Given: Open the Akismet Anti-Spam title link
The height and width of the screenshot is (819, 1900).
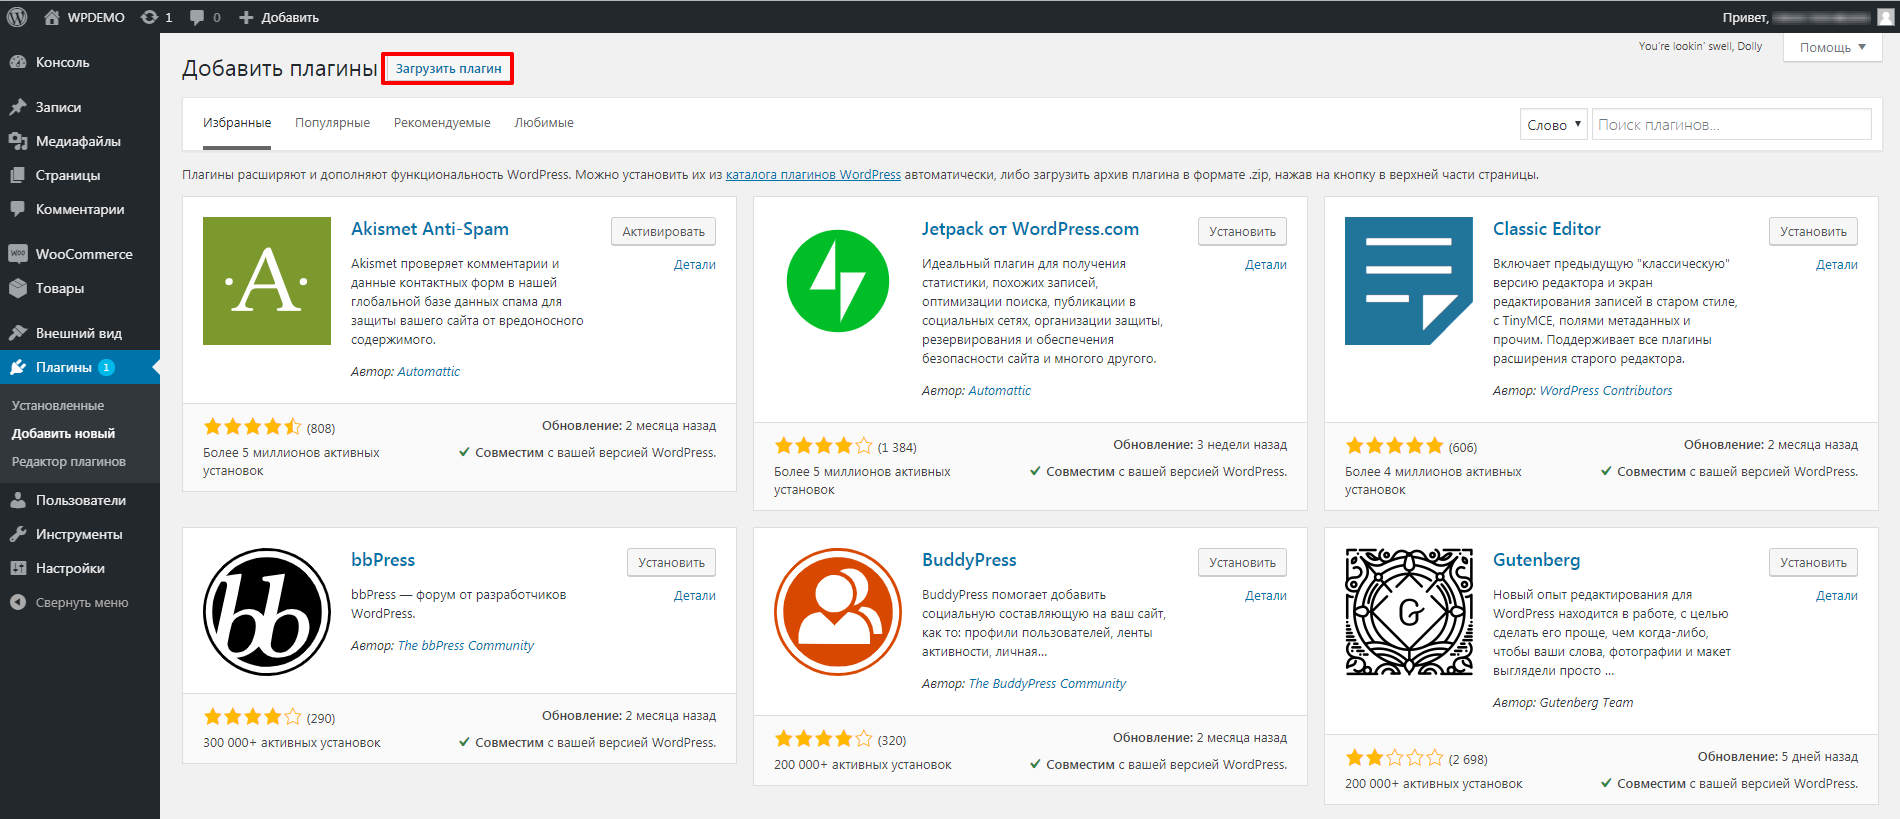Looking at the screenshot, I should [430, 229].
